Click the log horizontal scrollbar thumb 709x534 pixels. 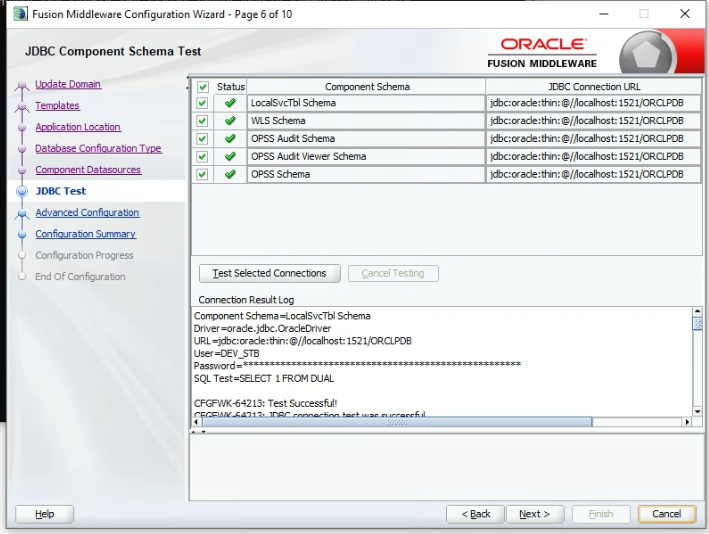[397, 422]
